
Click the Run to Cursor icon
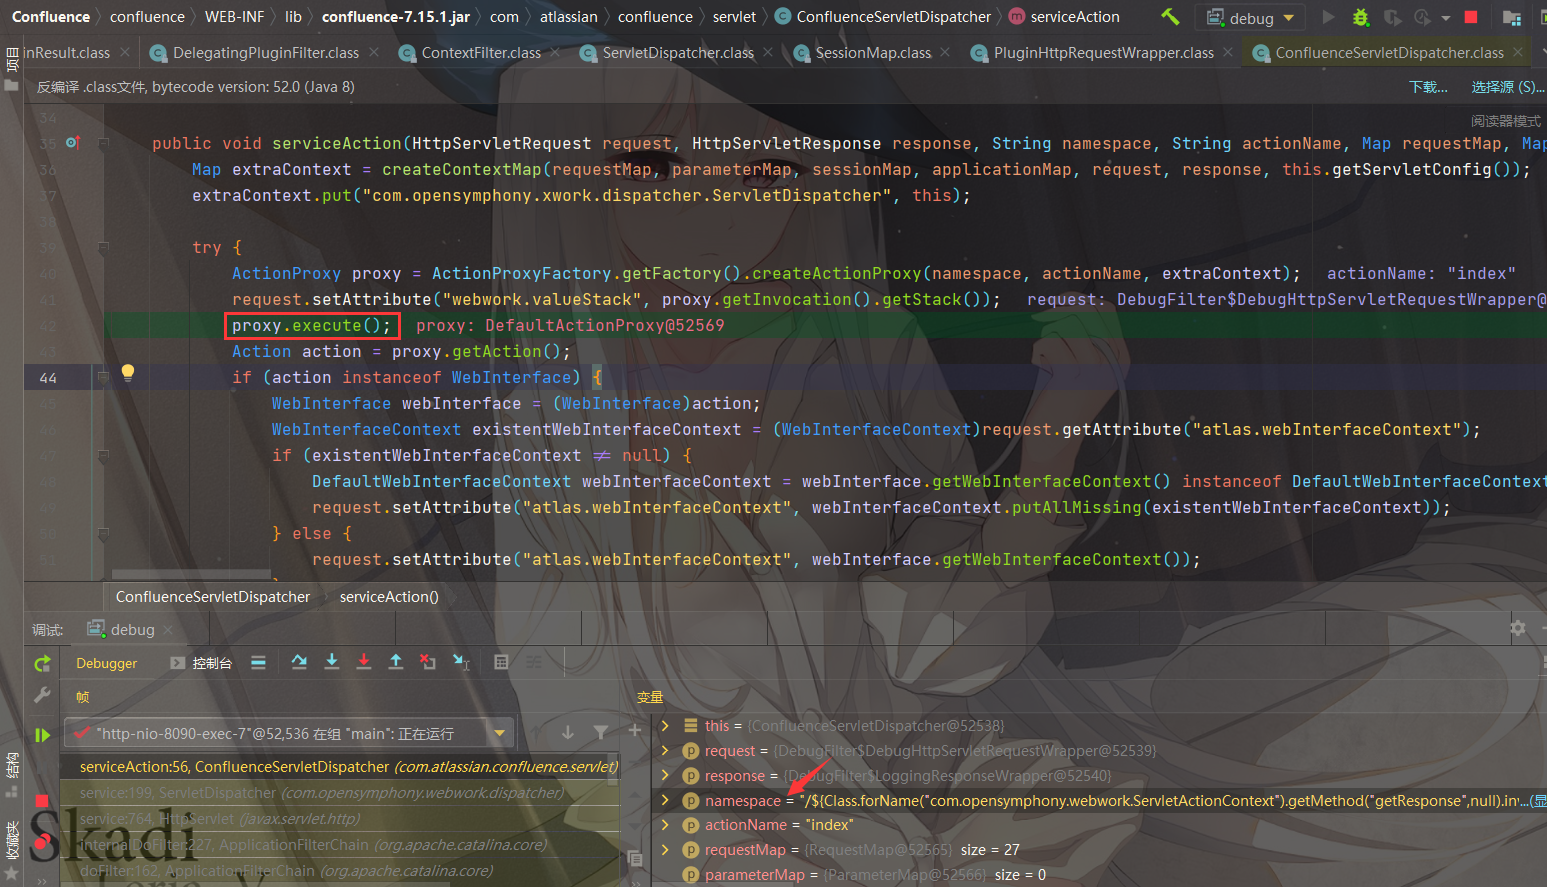point(461,662)
